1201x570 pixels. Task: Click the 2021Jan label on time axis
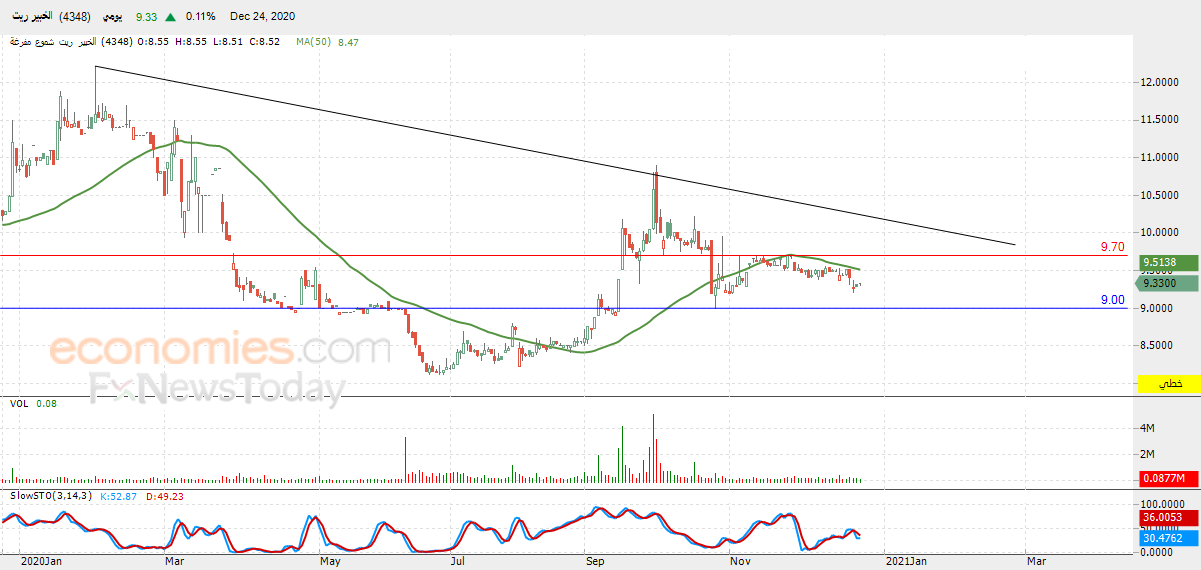coord(906,561)
